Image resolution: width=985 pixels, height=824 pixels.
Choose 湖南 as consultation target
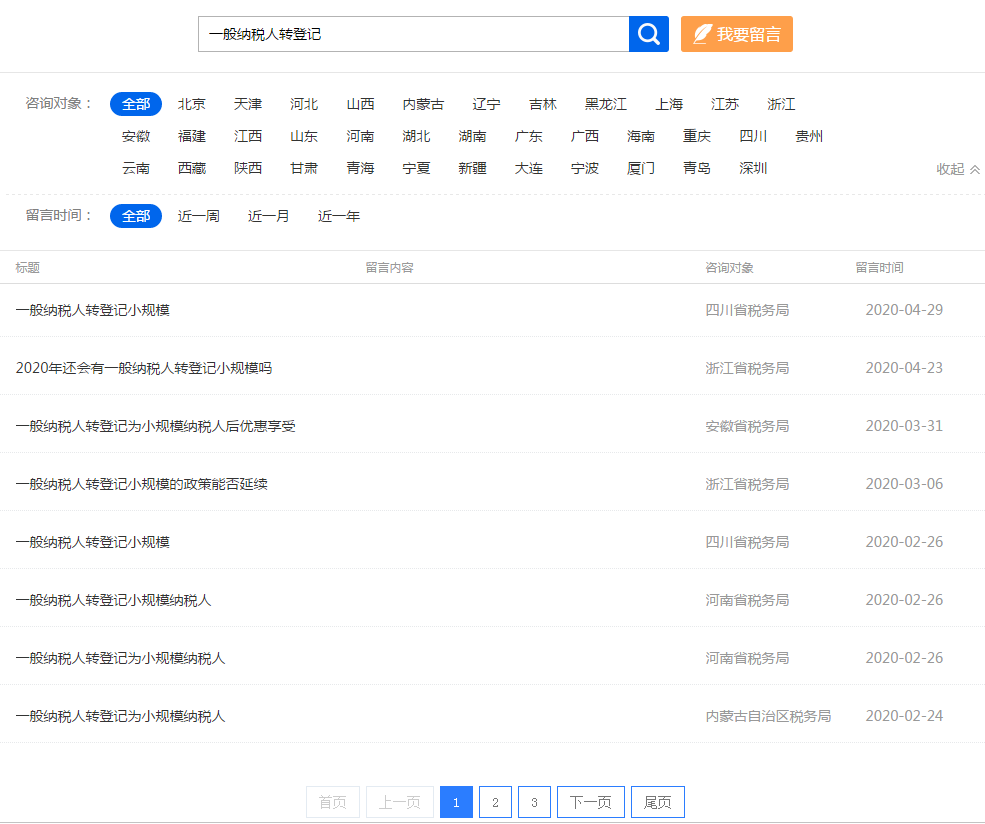coord(472,136)
